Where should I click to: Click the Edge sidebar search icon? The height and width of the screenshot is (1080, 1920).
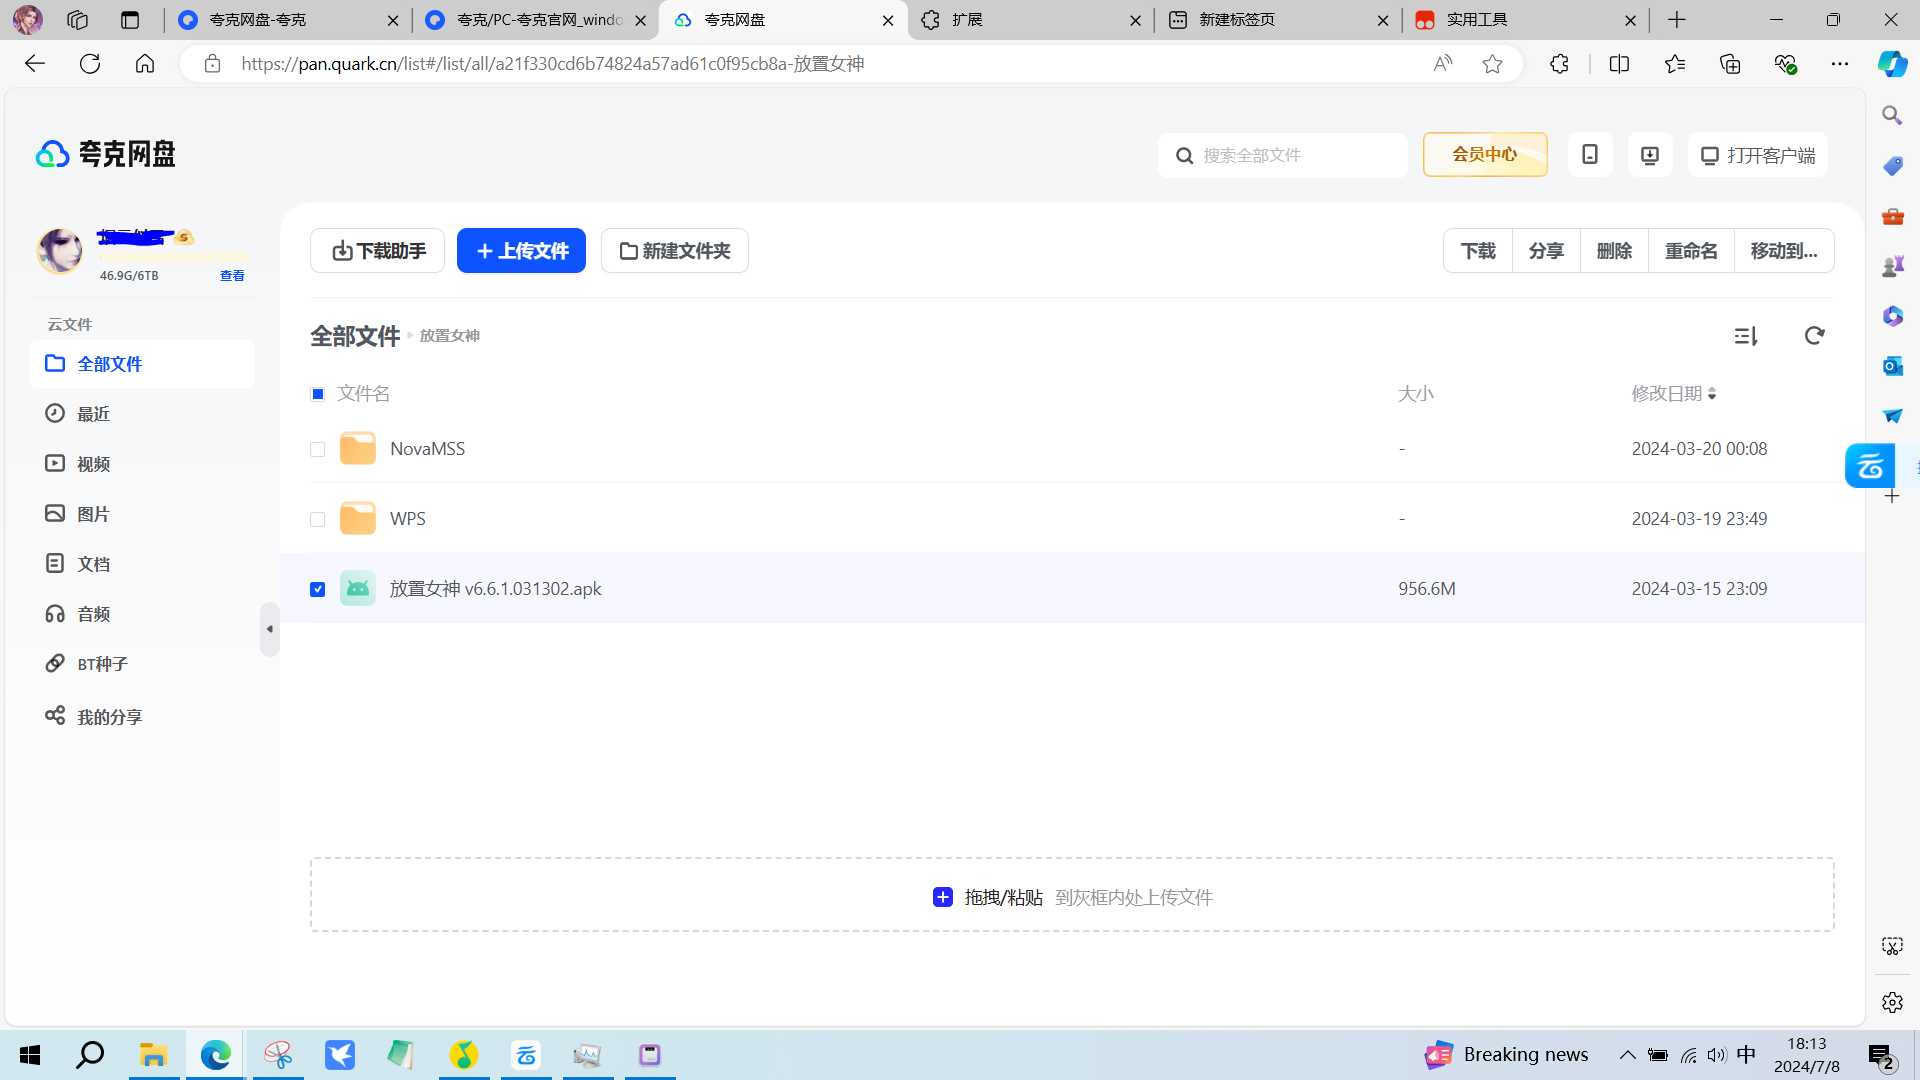(x=1892, y=116)
